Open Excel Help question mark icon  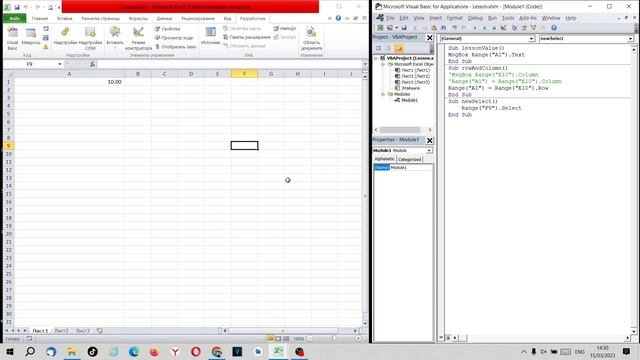pos(338,18)
